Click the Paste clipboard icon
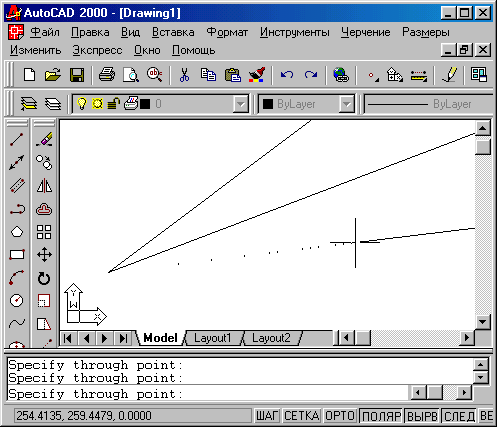 [233, 75]
